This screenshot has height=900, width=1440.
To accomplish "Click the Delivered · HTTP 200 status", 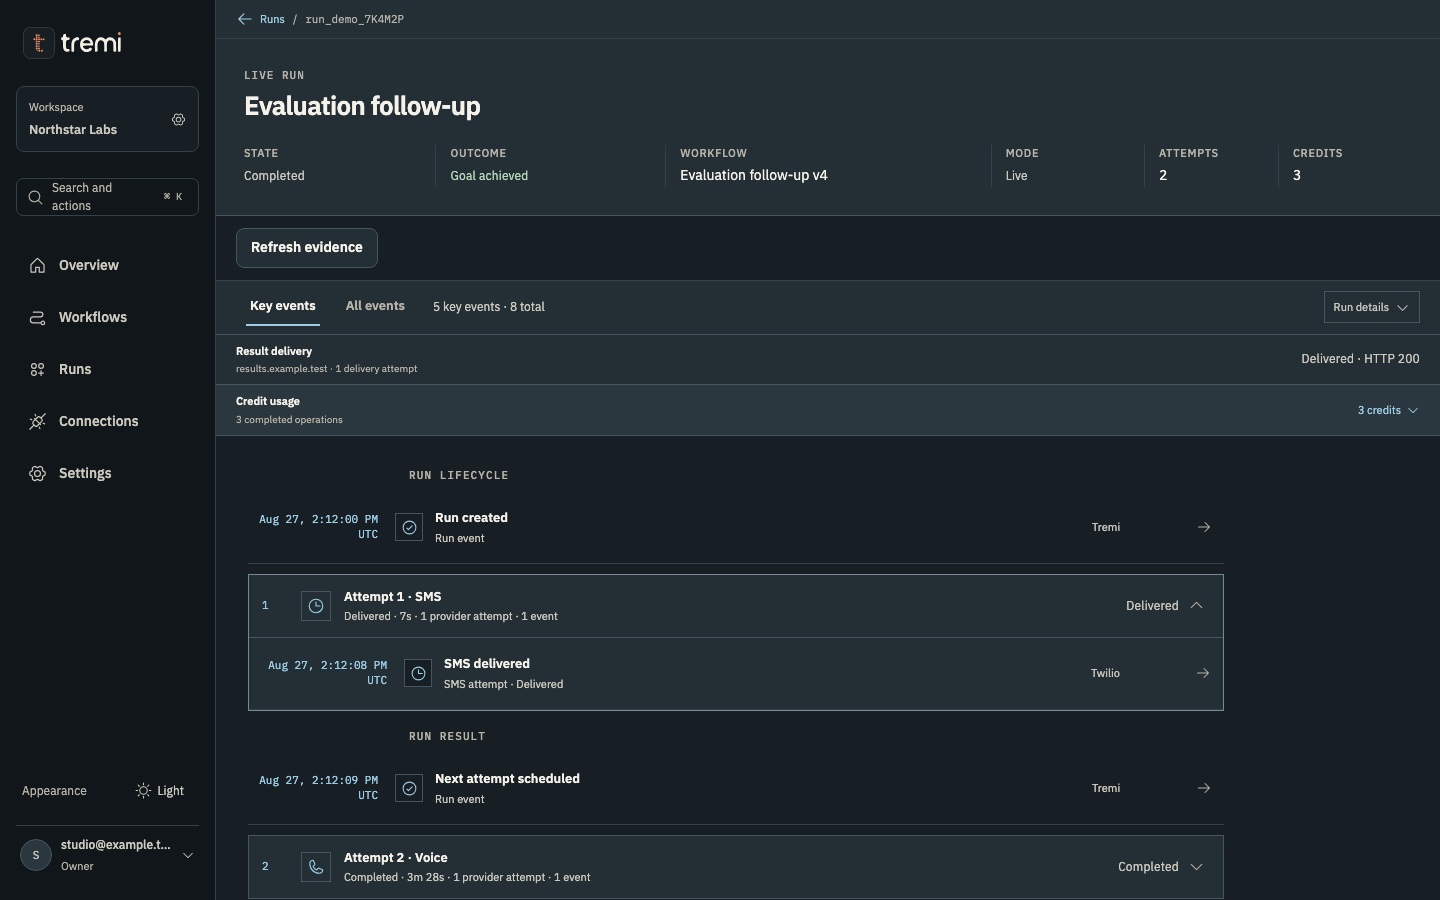I will point(1360,358).
